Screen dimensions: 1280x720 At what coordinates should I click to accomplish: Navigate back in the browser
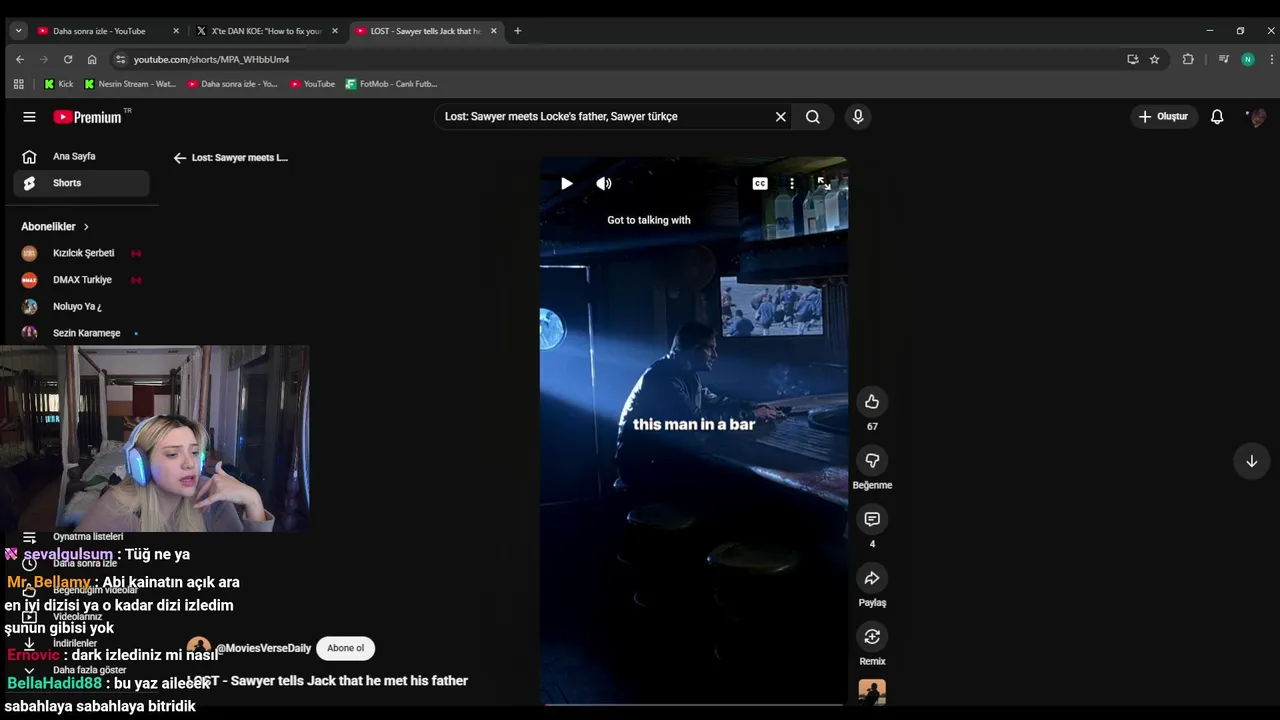19,59
